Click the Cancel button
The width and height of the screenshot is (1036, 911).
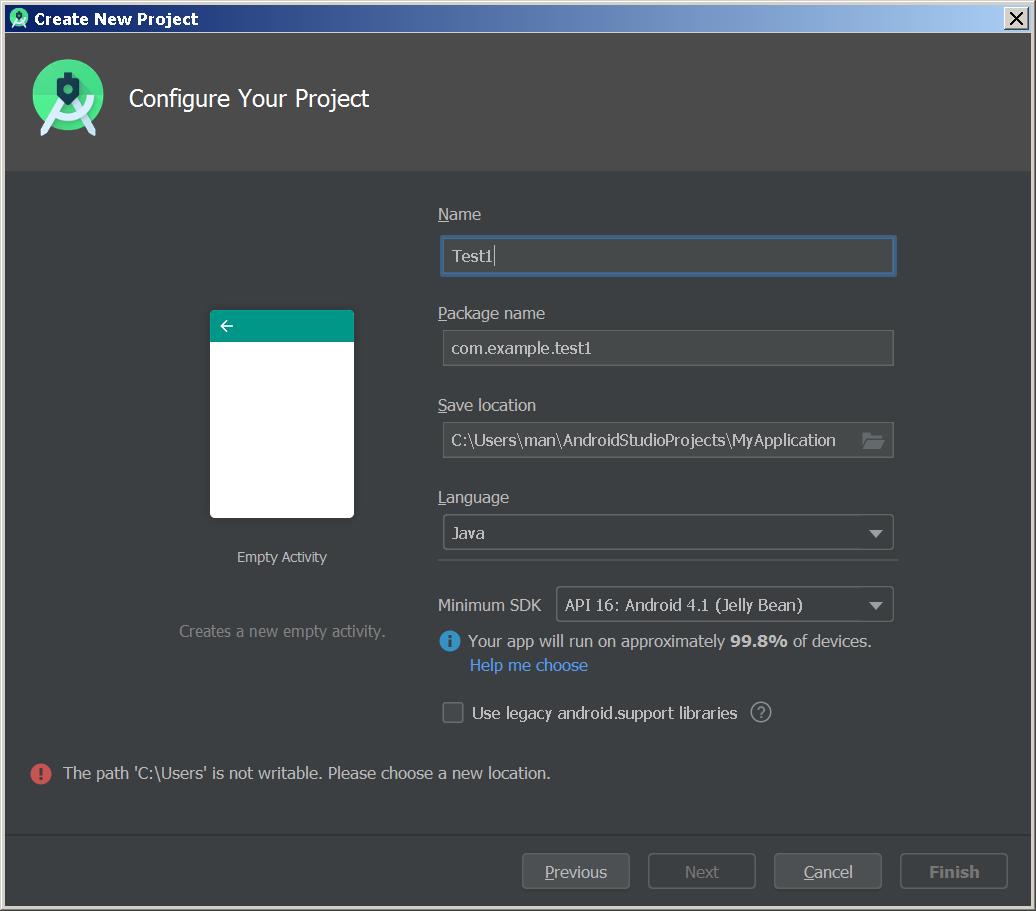tap(828, 872)
